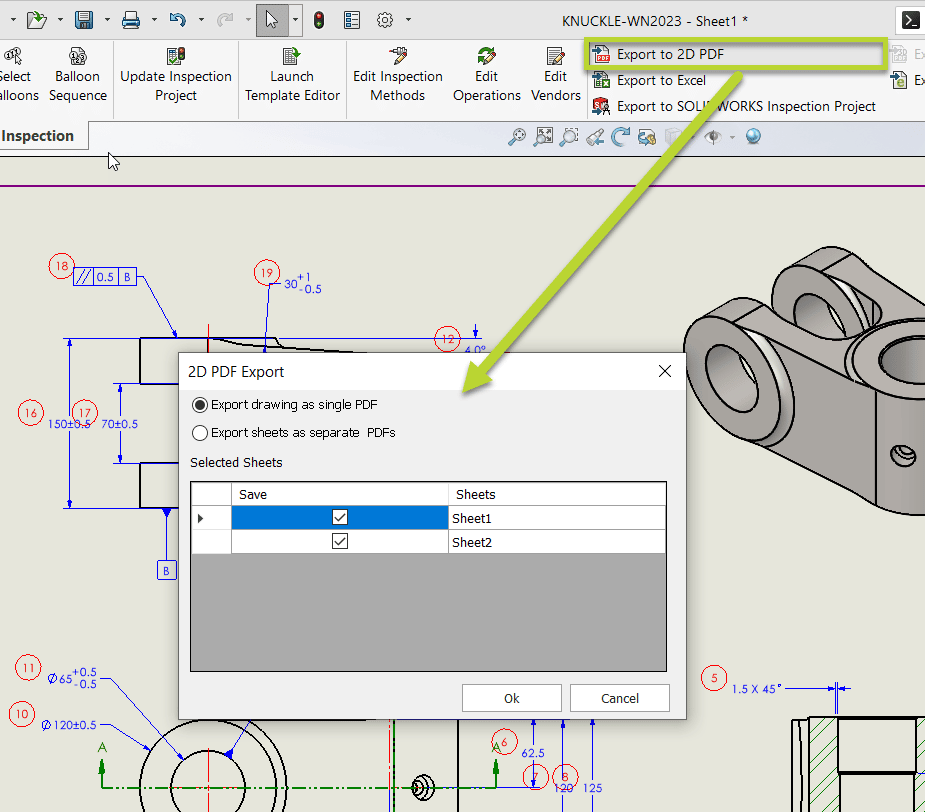Screen dimensions: 925x812
Task: Click the Zoom to Fit icon
Action: click(544, 136)
